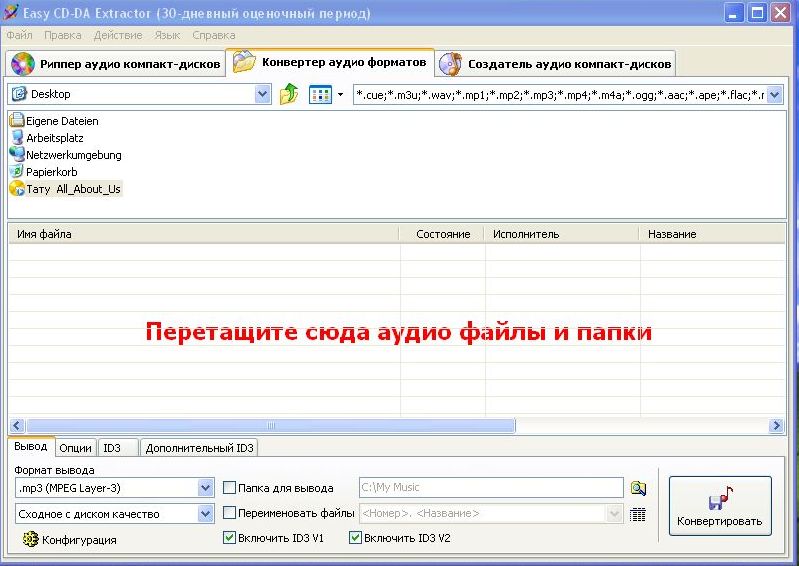Enable Переименовать файлы checkbox
799x566 pixels.
coord(229,513)
